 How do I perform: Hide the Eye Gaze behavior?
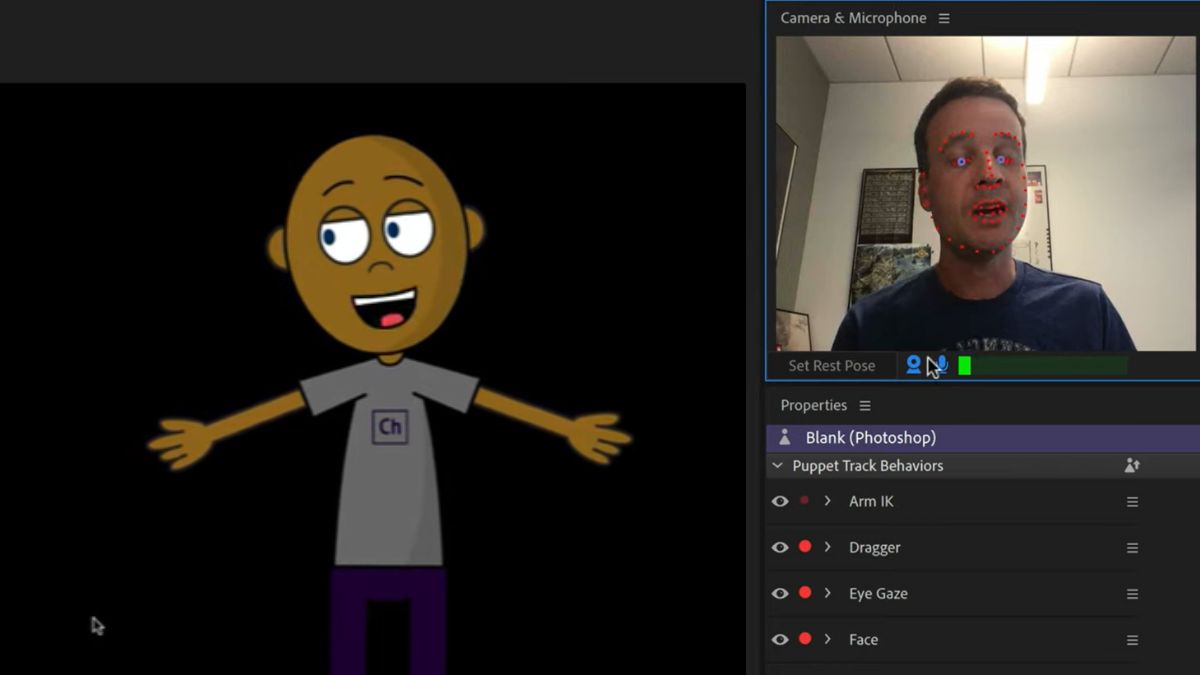(x=780, y=593)
